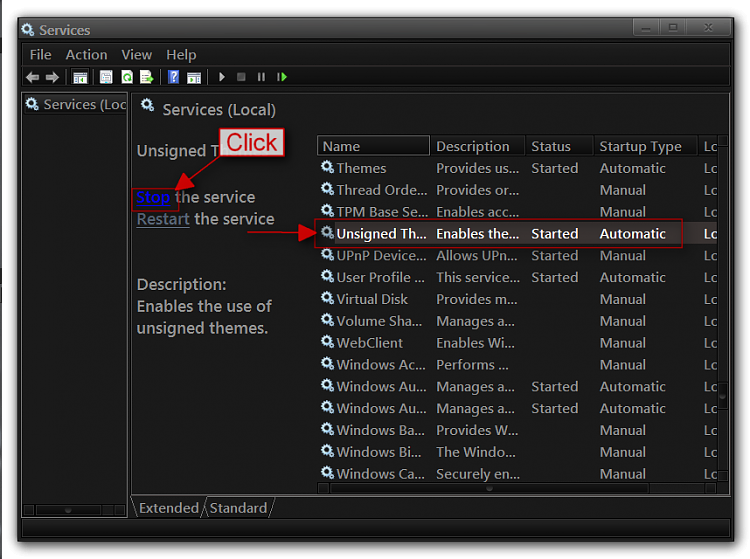Click the Stop the service link
The width and height of the screenshot is (750, 559).
pos(153,197)
